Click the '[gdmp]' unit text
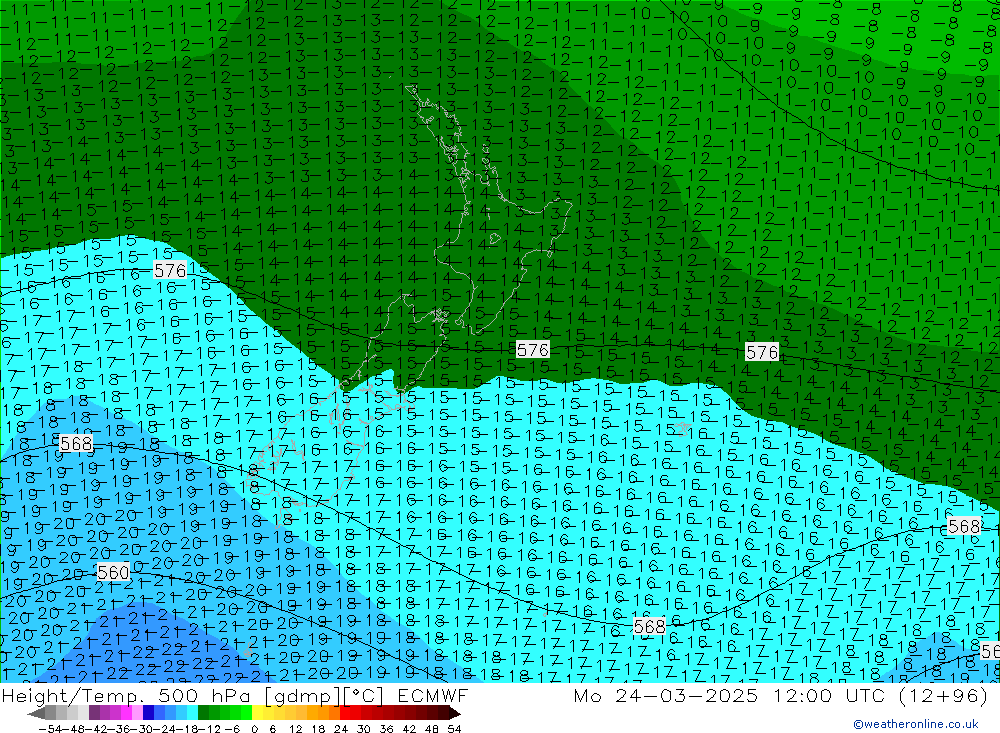This screenshot has height=733, width=1000. 302,695
